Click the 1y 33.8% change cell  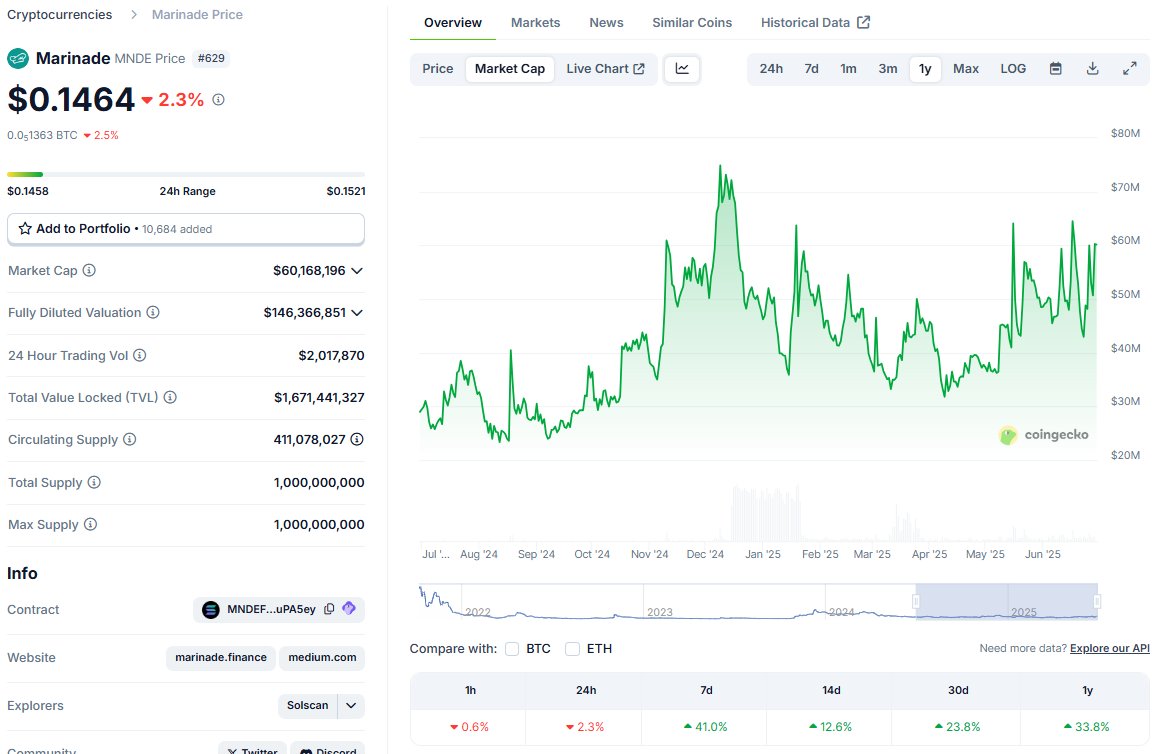pyautogui.click(x=1087, y=727)
